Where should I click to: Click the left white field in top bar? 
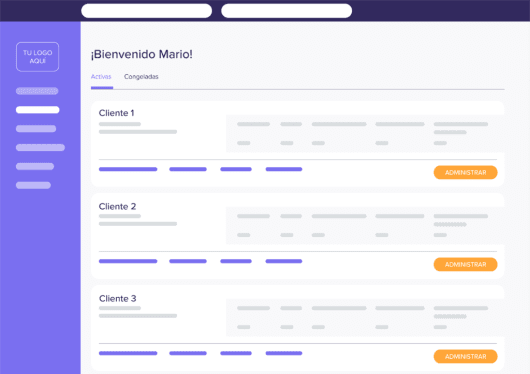point(147,11)
